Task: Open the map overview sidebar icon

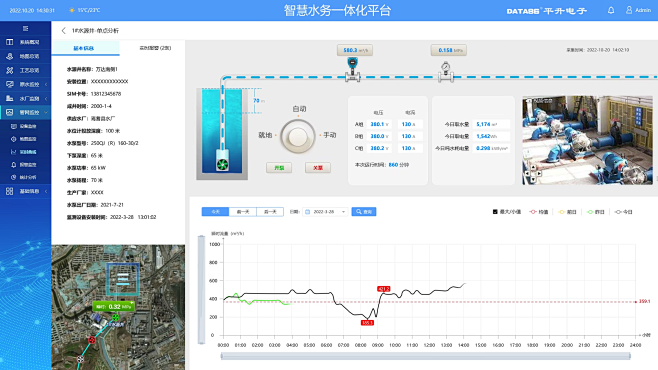Action: 10,56
